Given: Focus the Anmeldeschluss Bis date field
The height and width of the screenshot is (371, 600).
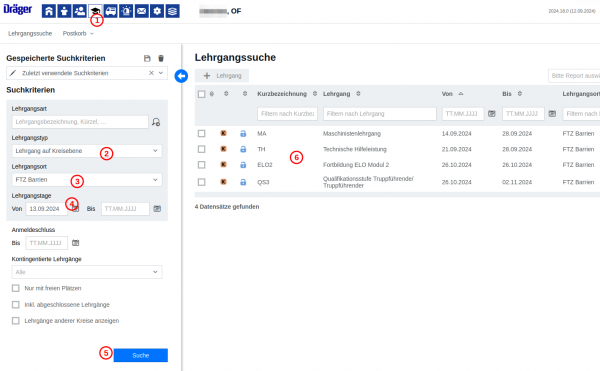Looking at the screenshot, I should click(47, 243).
